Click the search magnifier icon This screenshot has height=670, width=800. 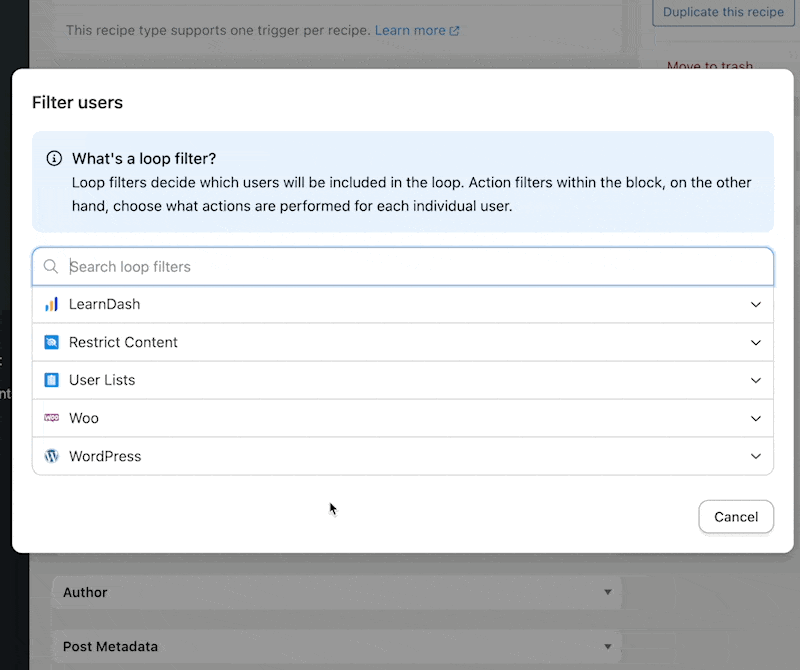pos(51,267)
